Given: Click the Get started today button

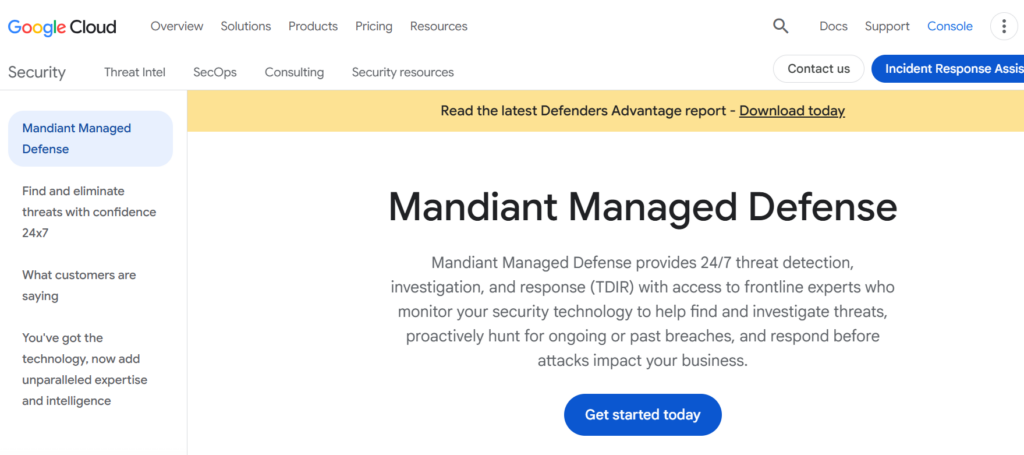Looking at the screenshot, I should [643, 415].
